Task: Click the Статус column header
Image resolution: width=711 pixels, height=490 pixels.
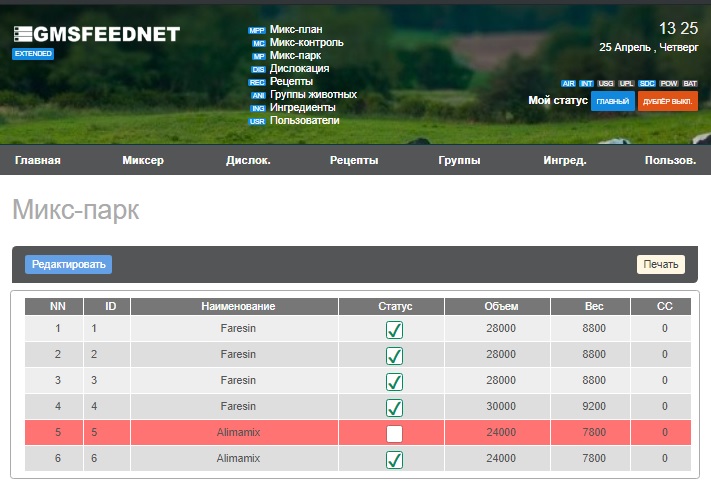Action: click(x=391, y=306)
